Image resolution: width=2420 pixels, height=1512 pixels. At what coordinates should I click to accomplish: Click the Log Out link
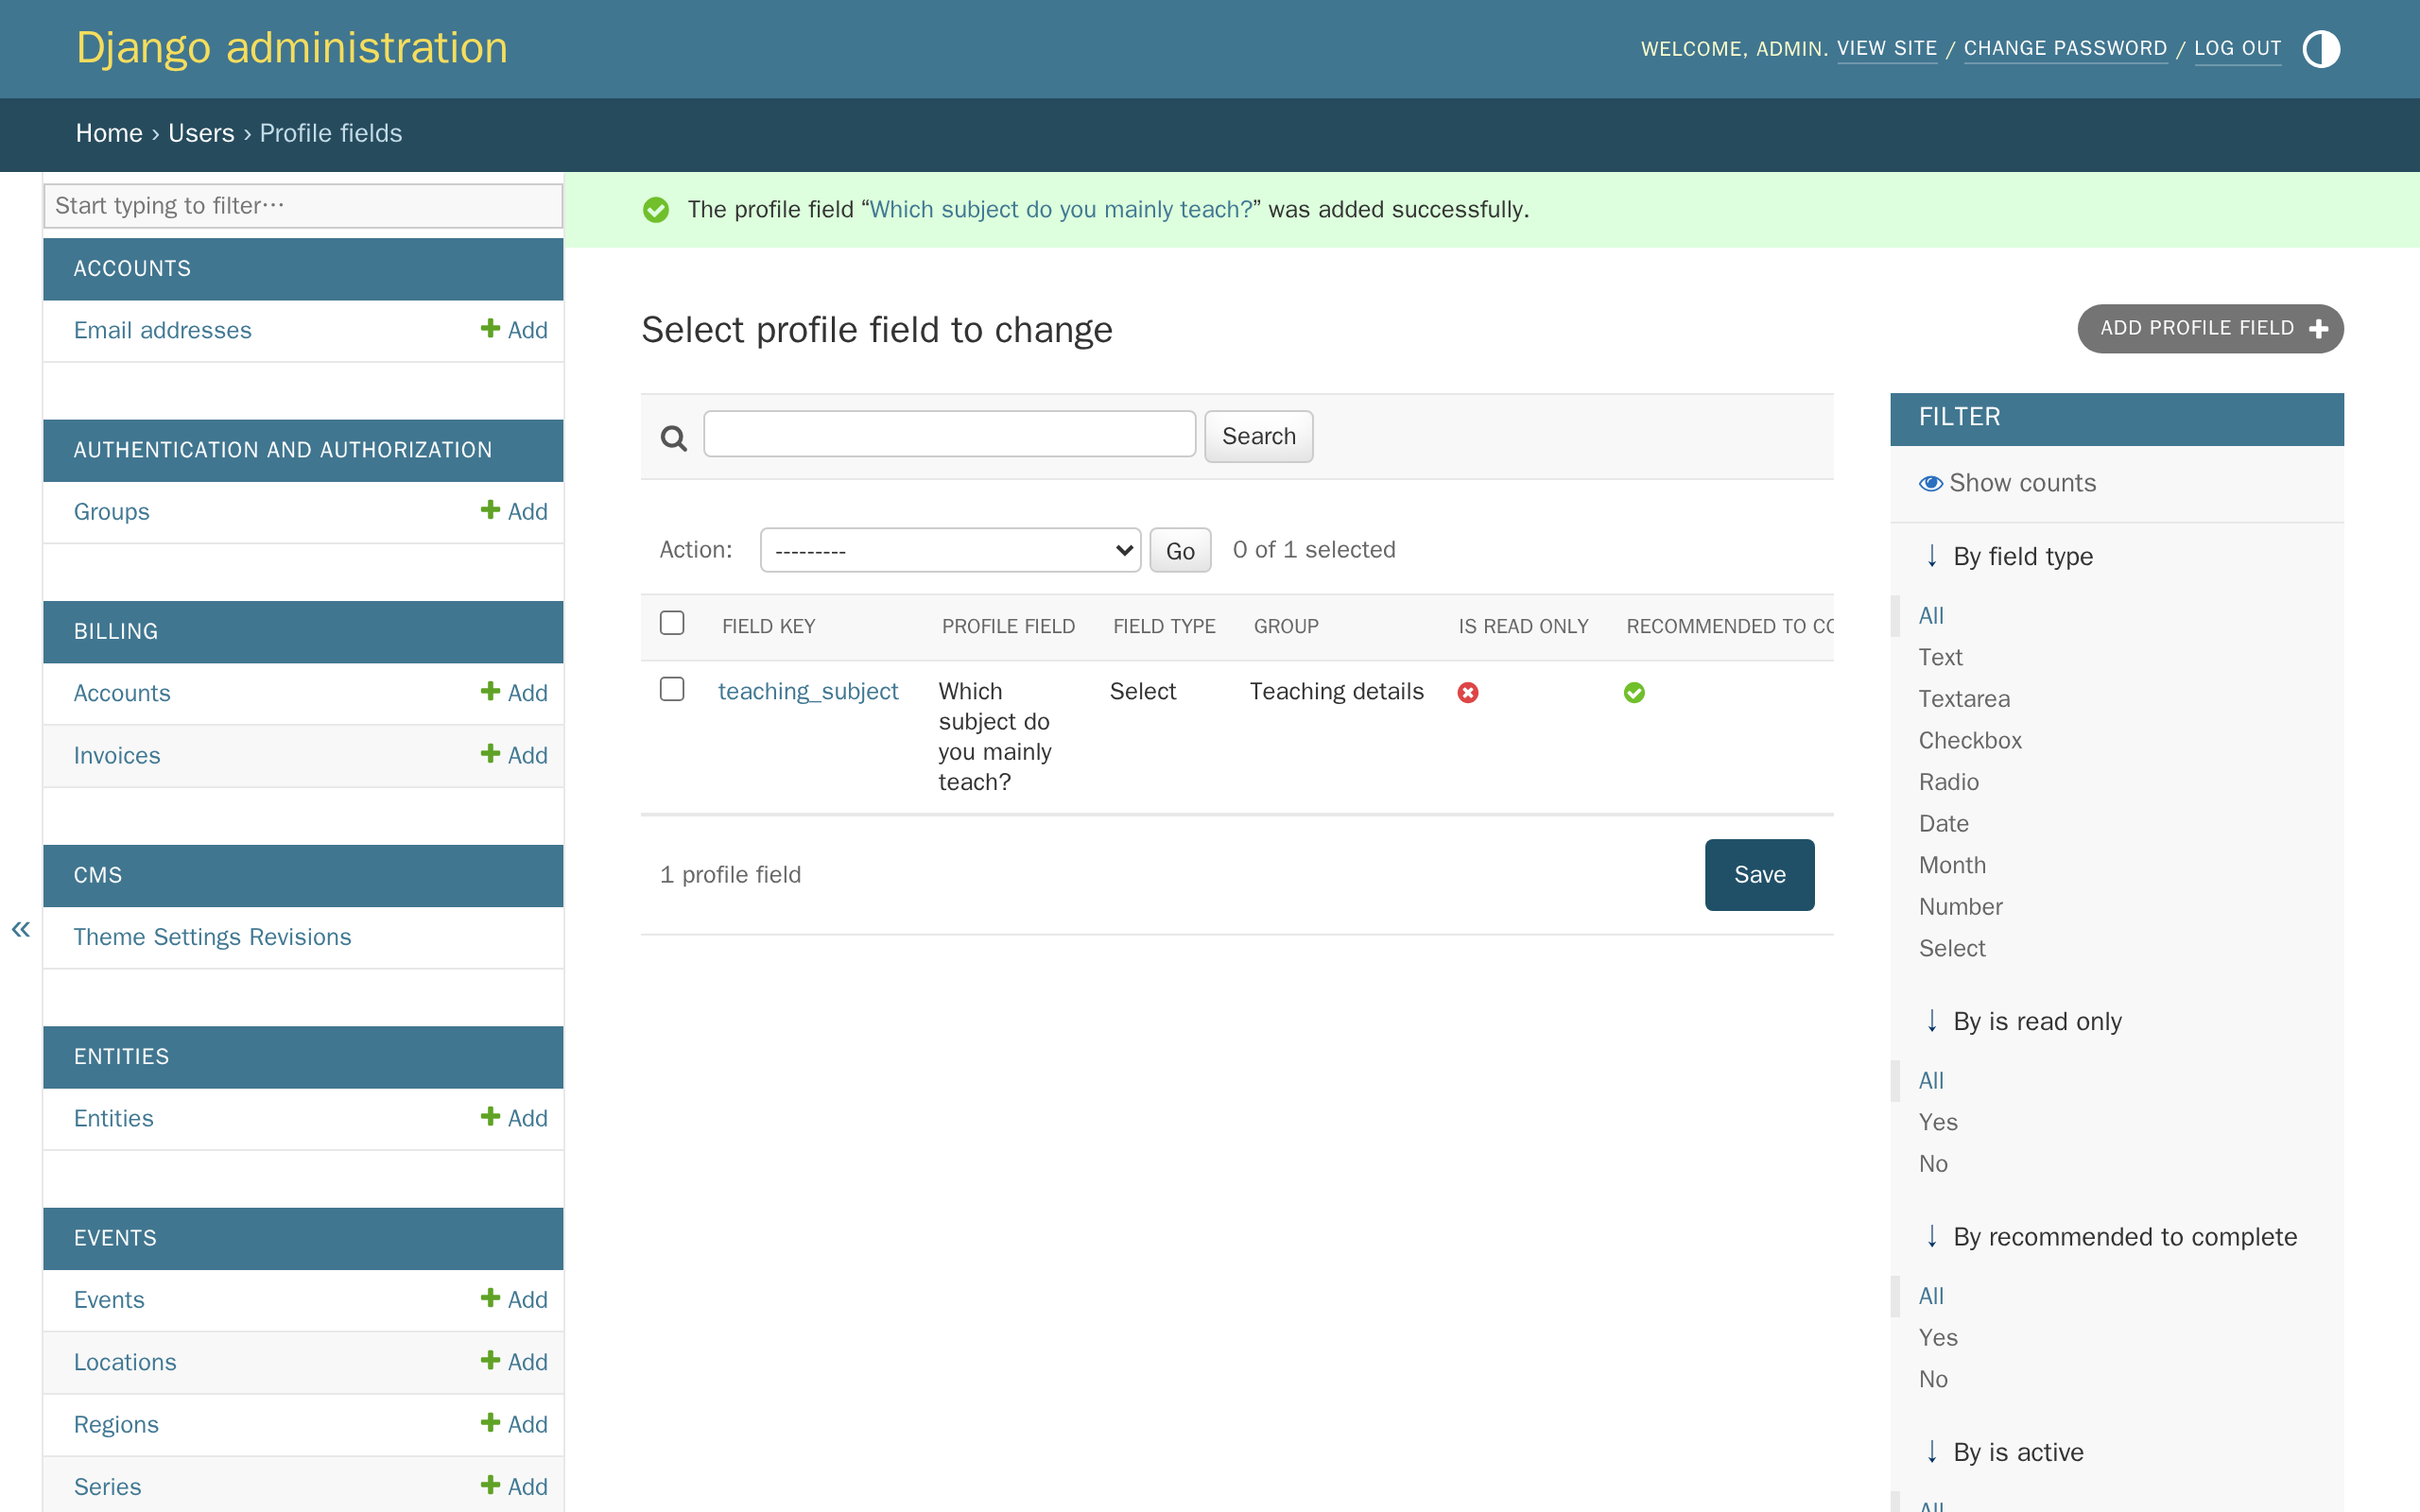pos(2238,48)
